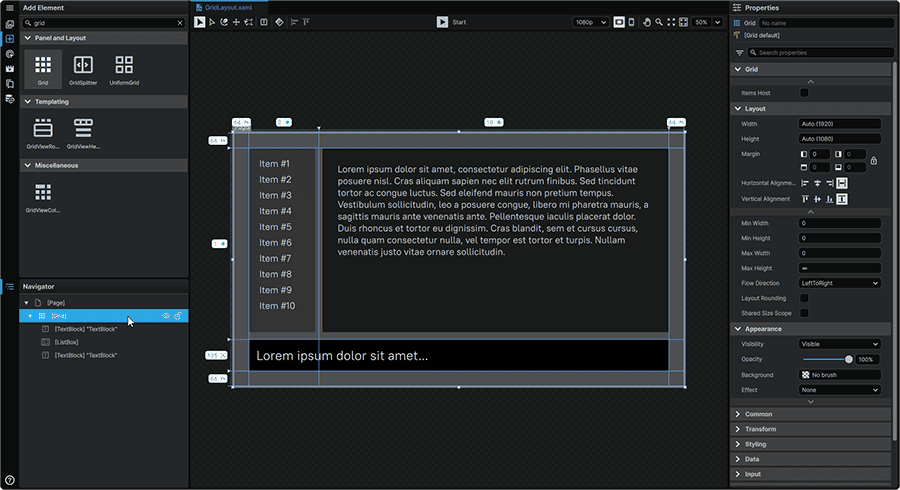
Task: Select the GridViewColumn element
Action: (43, 197)
